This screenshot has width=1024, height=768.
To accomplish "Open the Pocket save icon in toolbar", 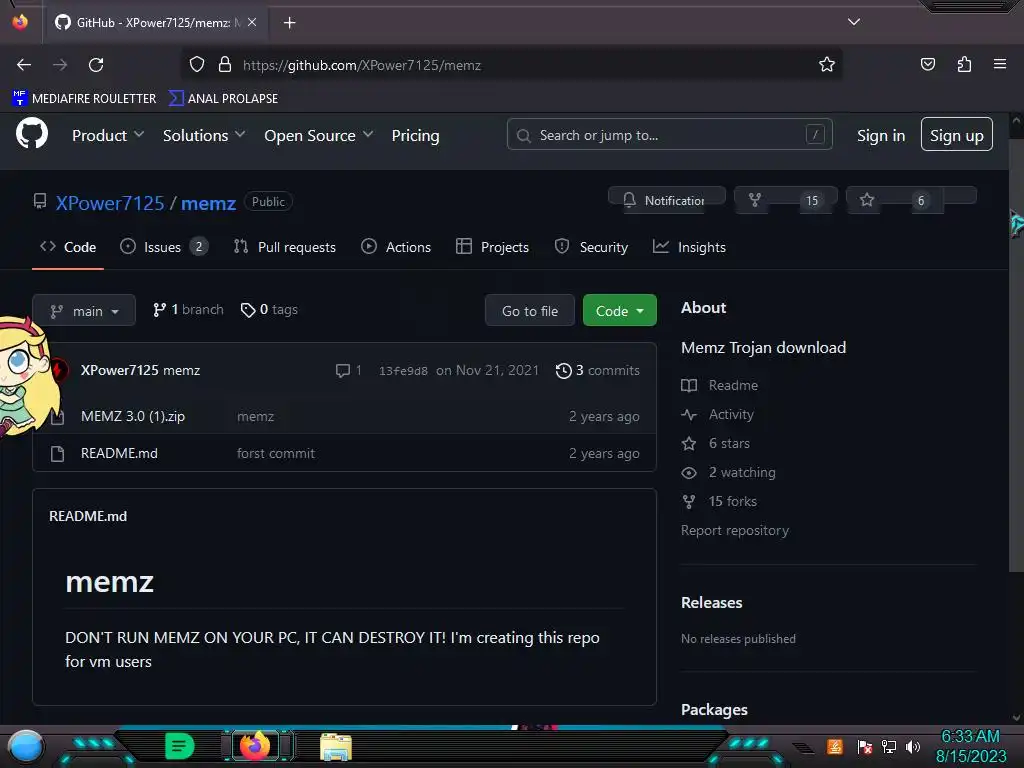I will [x=927, y=64].
